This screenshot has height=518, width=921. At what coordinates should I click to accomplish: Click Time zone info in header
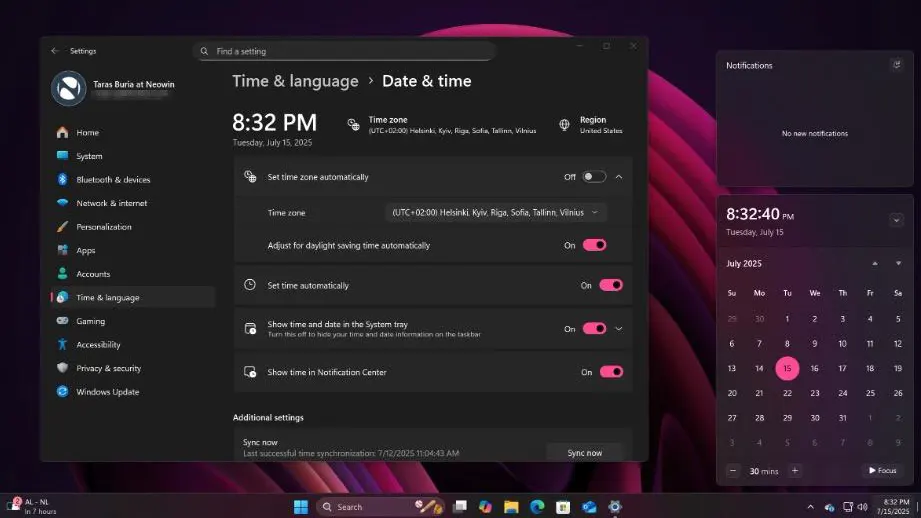441,125
